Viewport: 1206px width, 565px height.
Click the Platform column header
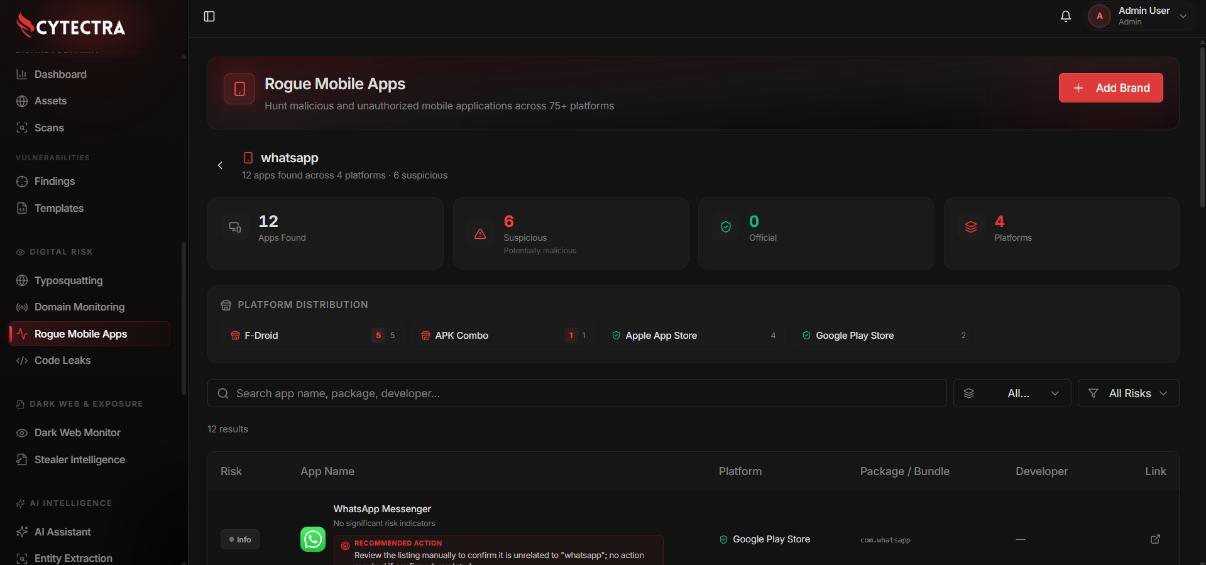(x=740, y=471)
